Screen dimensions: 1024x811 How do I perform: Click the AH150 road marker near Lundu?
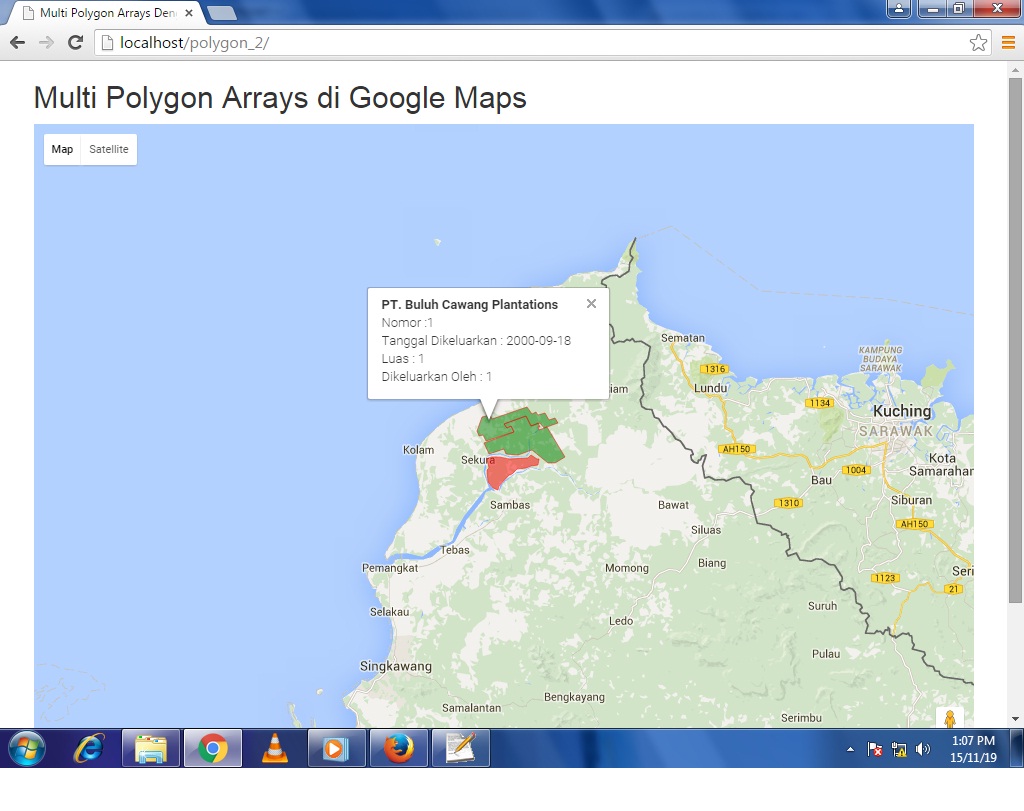[737, 449]
